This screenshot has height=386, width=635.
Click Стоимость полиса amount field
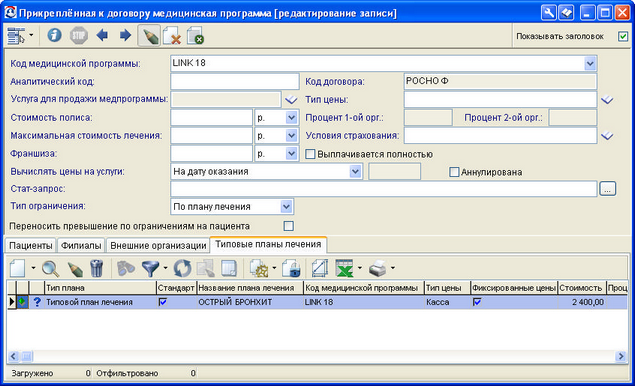(x=211, y=117)
